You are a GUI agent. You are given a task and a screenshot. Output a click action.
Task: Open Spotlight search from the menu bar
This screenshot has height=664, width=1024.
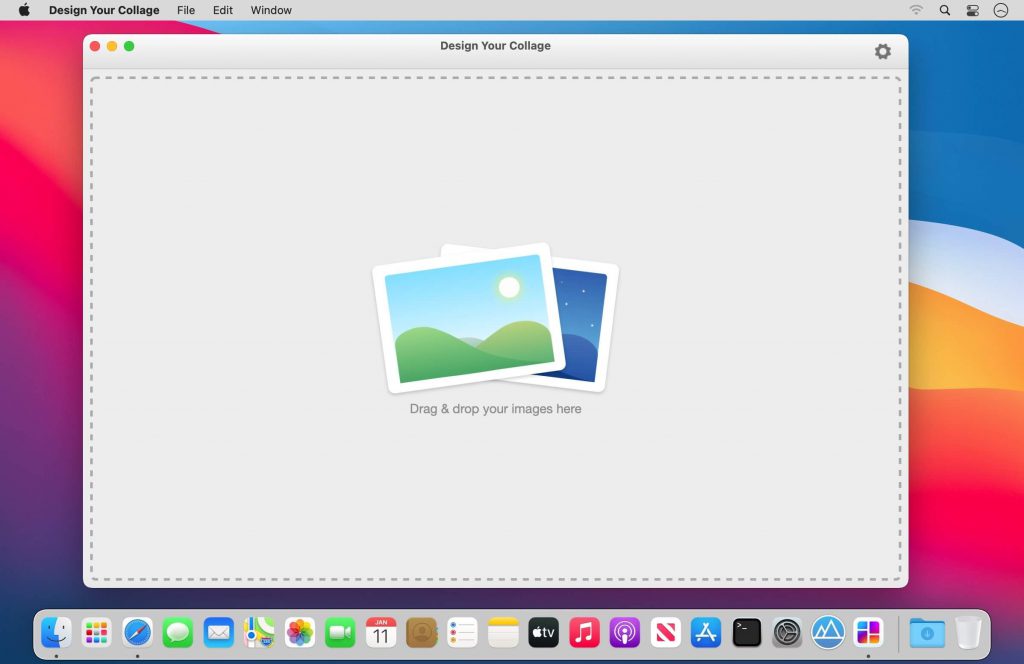pos(944,10)
